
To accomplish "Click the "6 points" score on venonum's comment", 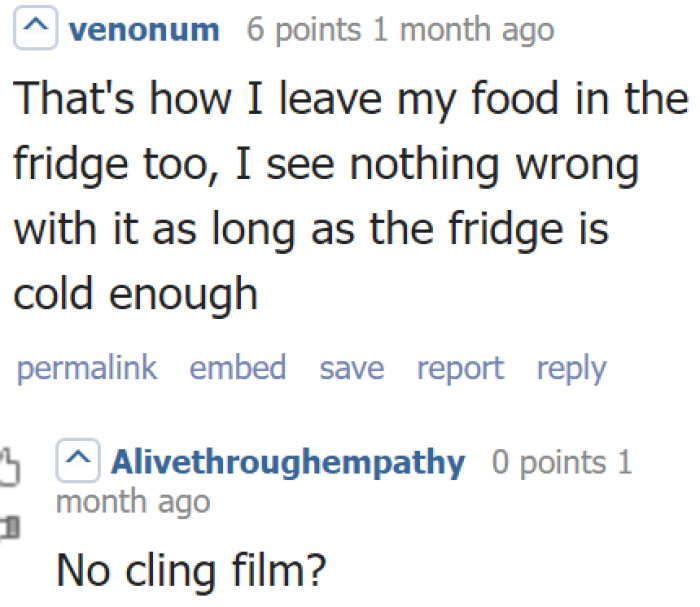I will (x=304, y=30).
